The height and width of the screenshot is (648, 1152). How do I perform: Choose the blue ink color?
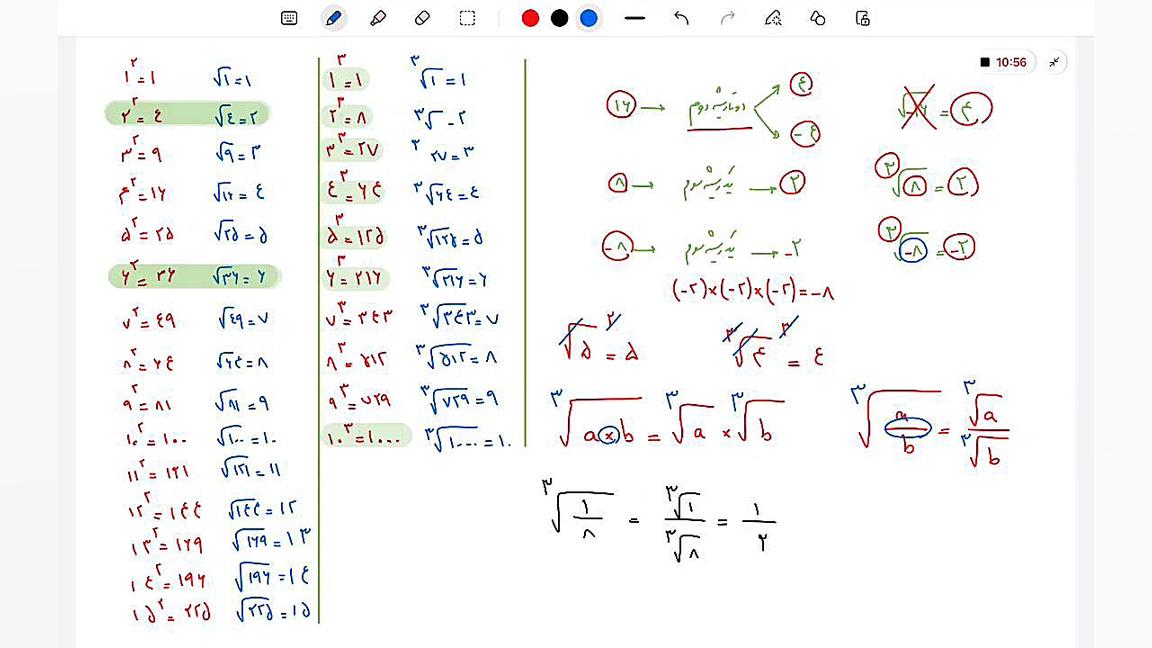point(588,18)
